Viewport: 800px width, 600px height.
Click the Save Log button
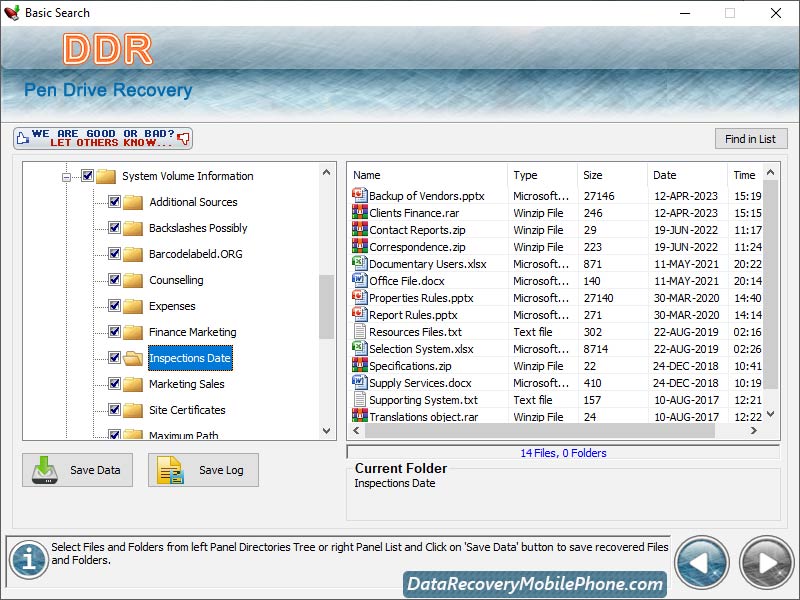(x=203, y=470)
